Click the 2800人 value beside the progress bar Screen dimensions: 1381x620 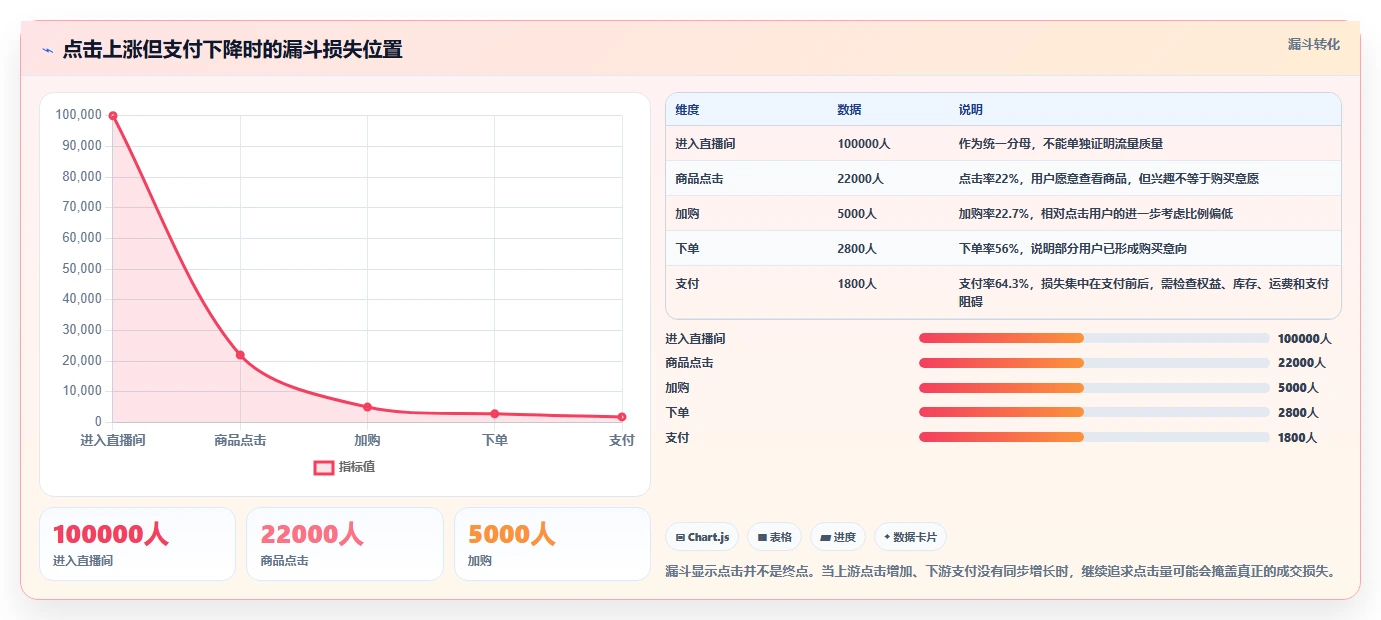[x=1297, y=413]
